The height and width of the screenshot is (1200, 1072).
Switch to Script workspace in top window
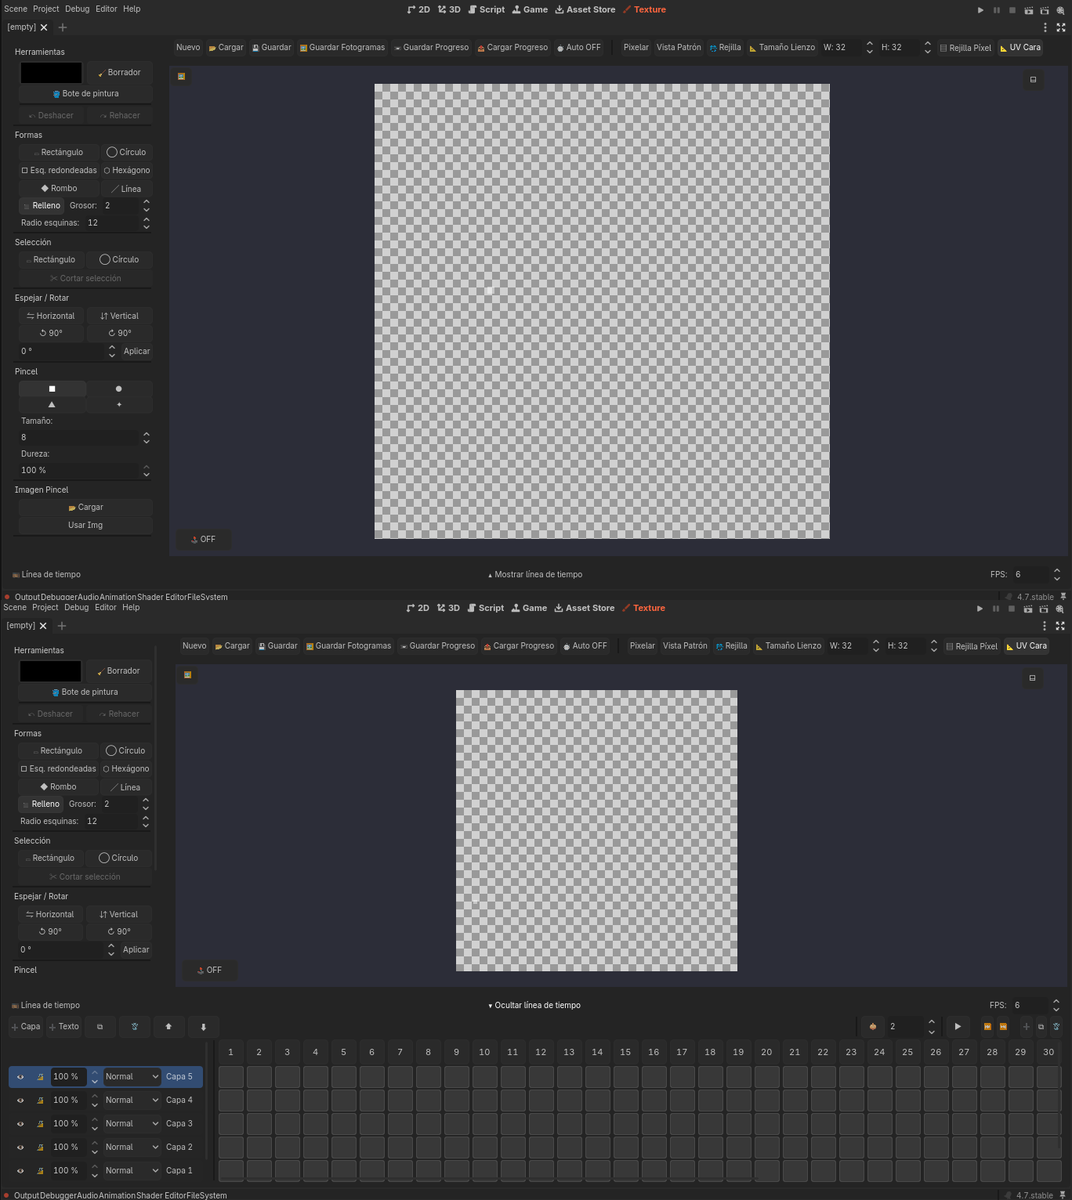486,9
